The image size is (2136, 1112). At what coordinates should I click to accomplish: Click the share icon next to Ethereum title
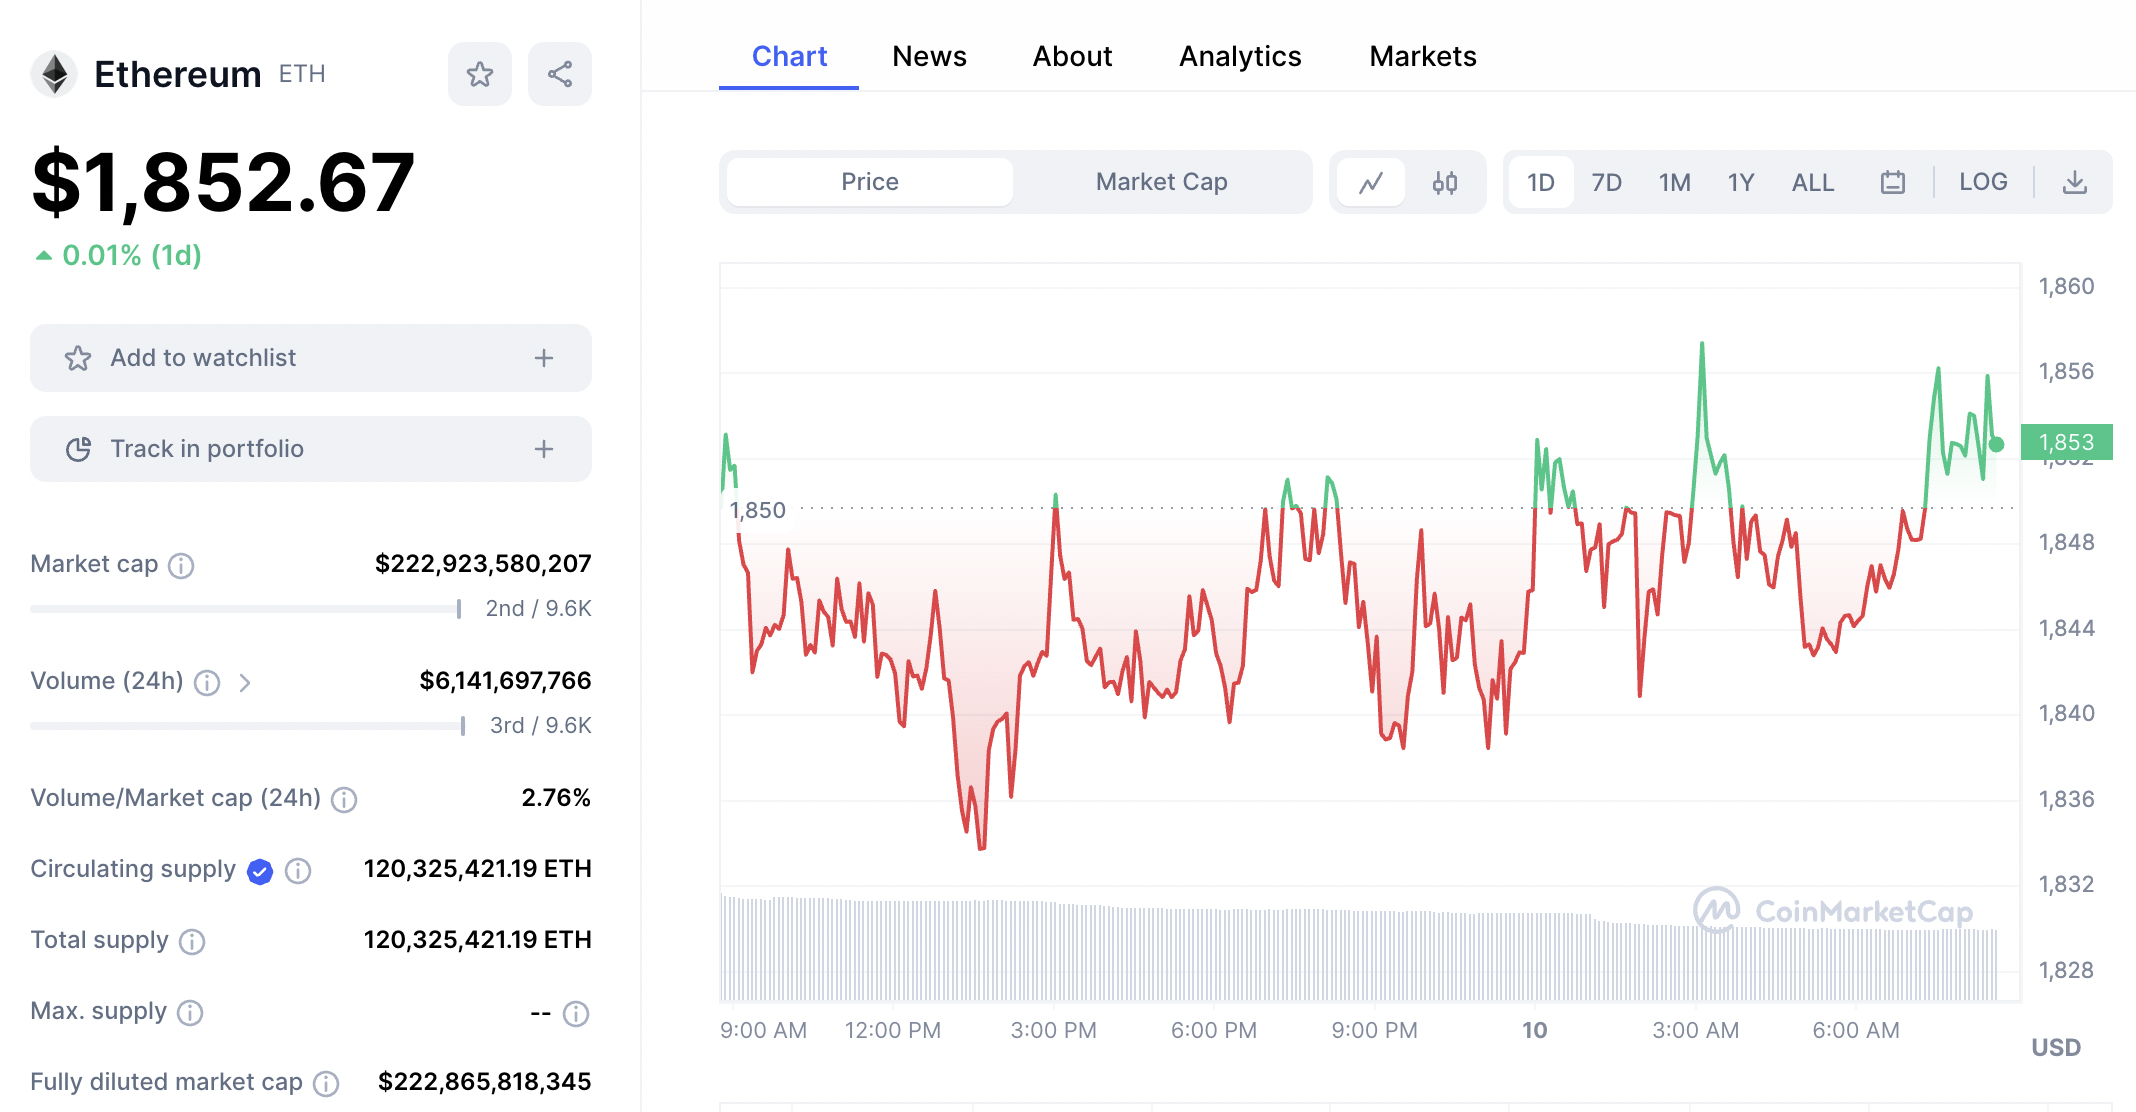[560, 74]
